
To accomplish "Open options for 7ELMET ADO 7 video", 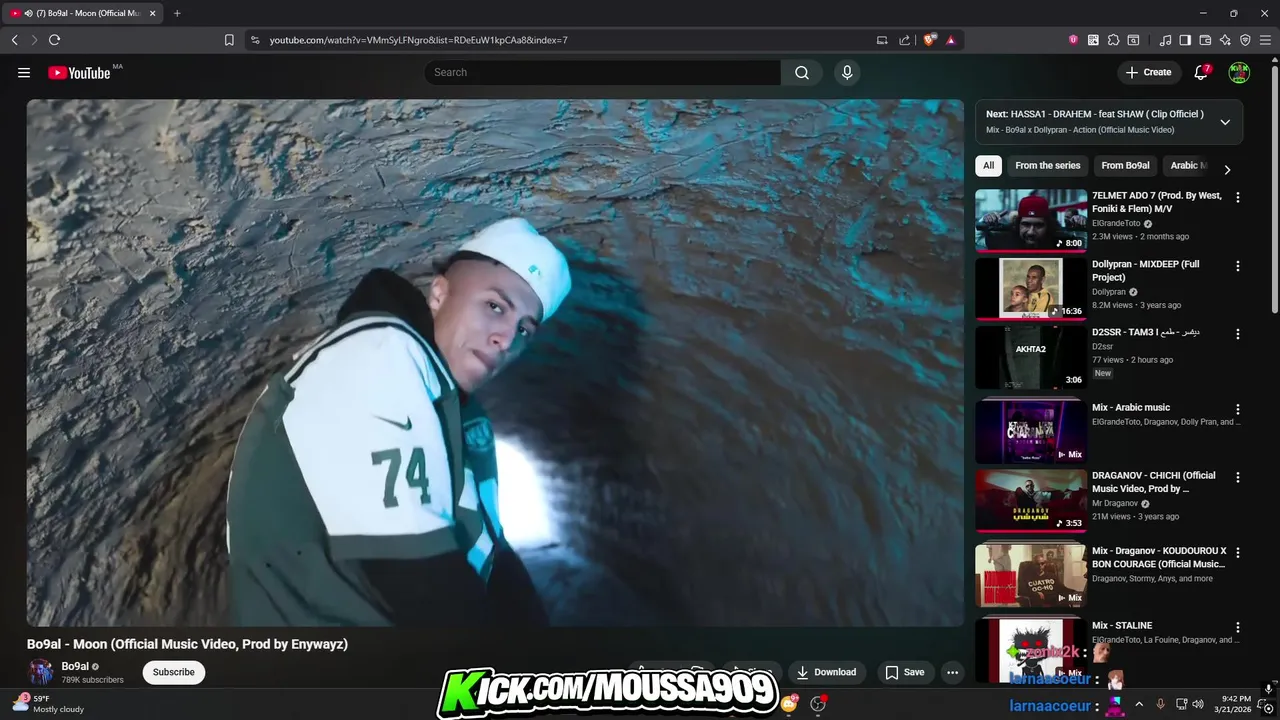I will point(1237,198).
